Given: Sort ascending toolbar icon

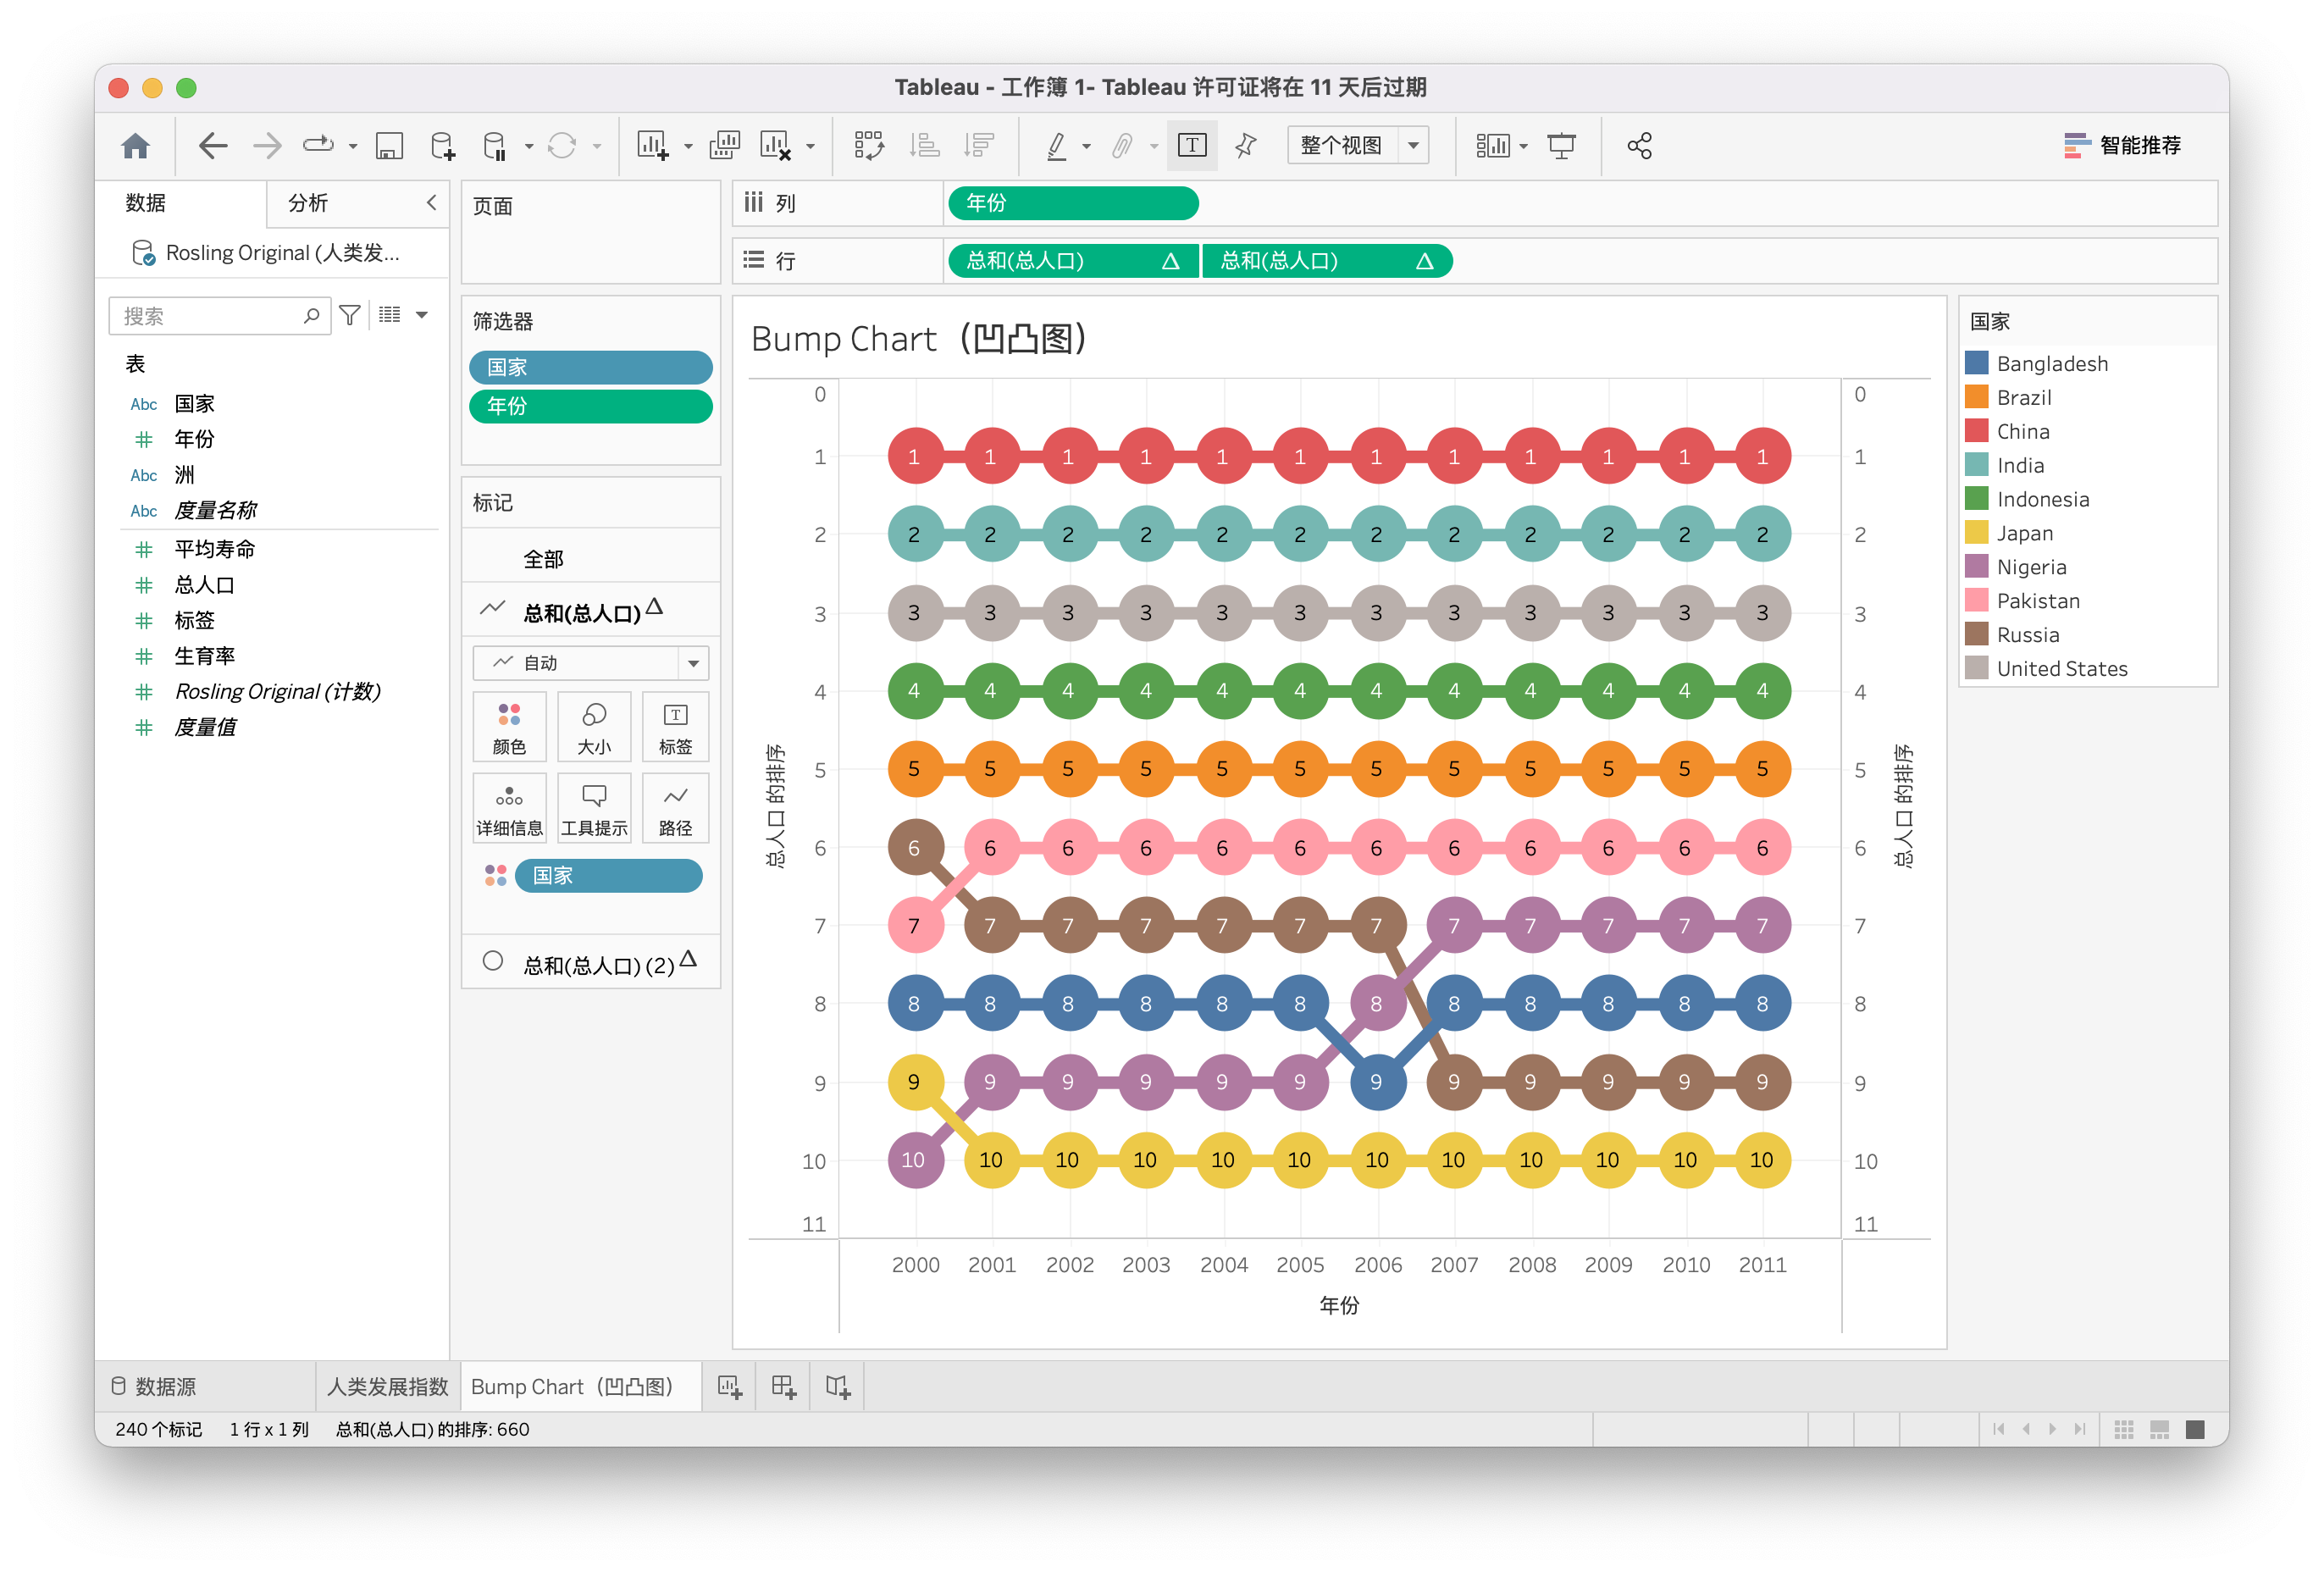Looking at the screenshot, I should 923,146.
